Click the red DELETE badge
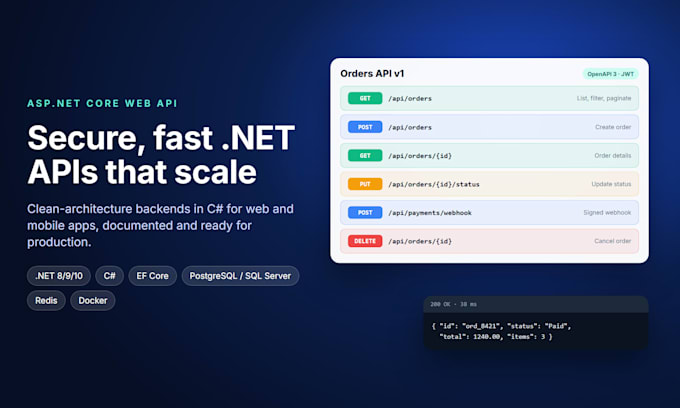Image resolution: width=680 pixels, height=408 pixels. [x=365, y=241]
